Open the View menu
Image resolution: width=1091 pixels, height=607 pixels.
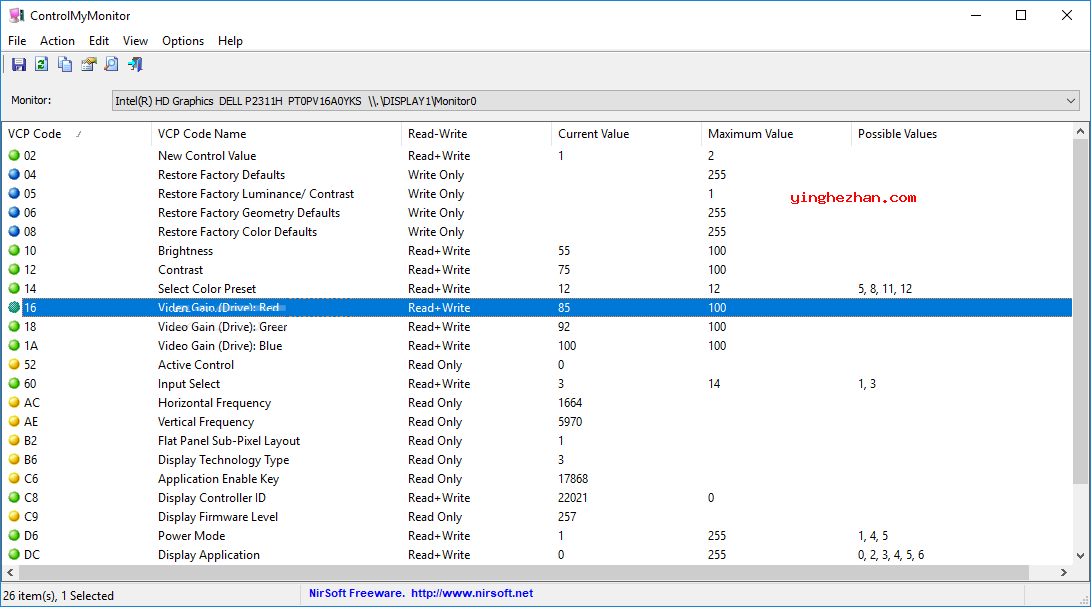[135, 41]
